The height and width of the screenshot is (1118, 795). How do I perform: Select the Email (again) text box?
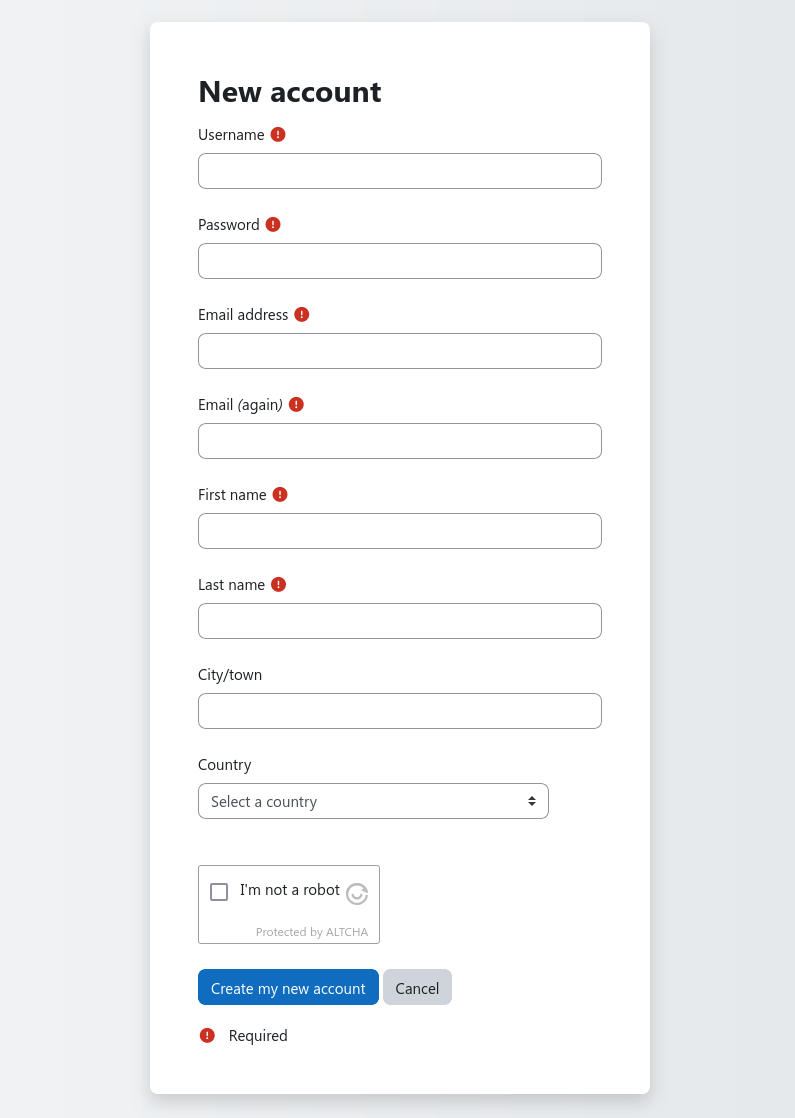[x=399, y=441]
